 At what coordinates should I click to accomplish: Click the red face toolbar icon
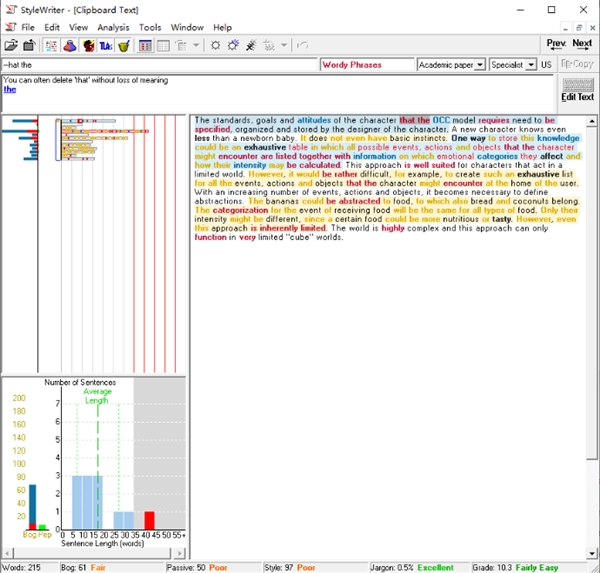click(88, 45)
